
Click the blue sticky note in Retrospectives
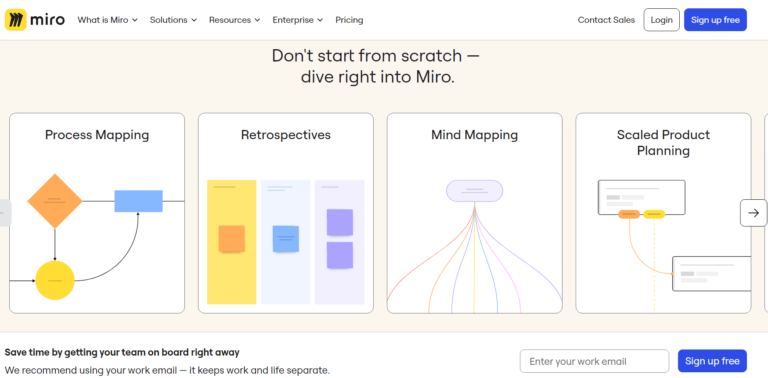[286, 239]
